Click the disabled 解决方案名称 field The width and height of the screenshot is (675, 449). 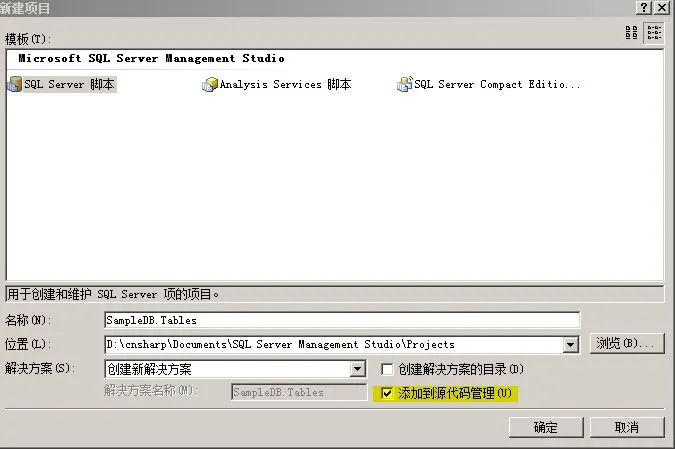299,392
